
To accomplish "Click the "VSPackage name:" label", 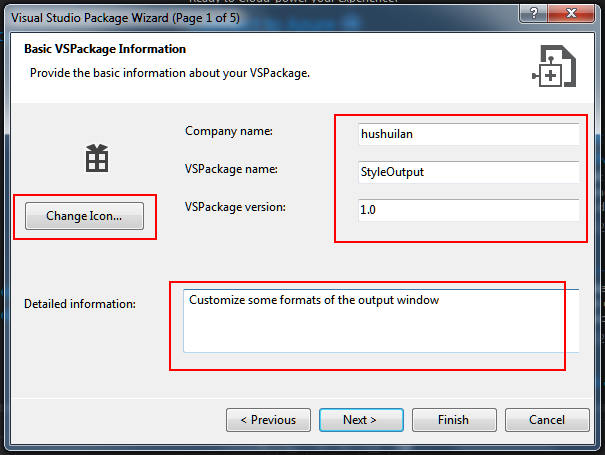I will coord(231,169).
